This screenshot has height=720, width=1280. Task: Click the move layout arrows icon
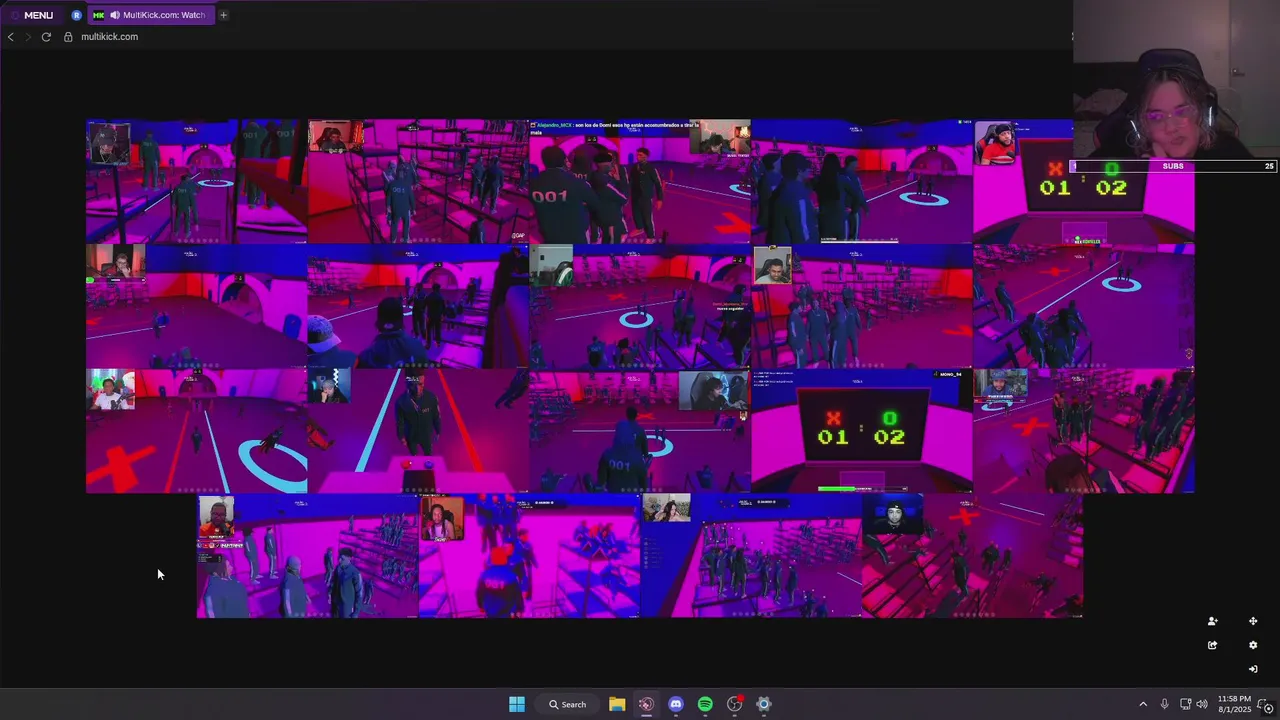tap(1253, 621)
